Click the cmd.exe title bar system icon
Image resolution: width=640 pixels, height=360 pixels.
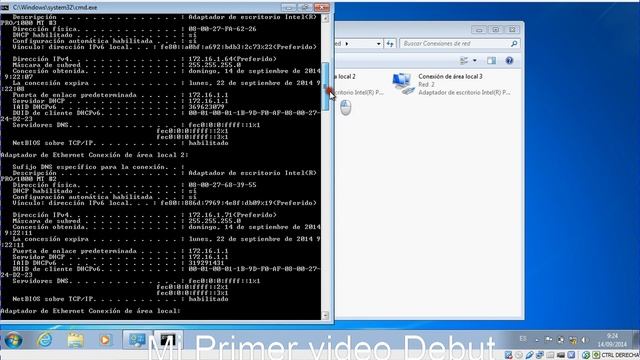(x=5, y=7)
